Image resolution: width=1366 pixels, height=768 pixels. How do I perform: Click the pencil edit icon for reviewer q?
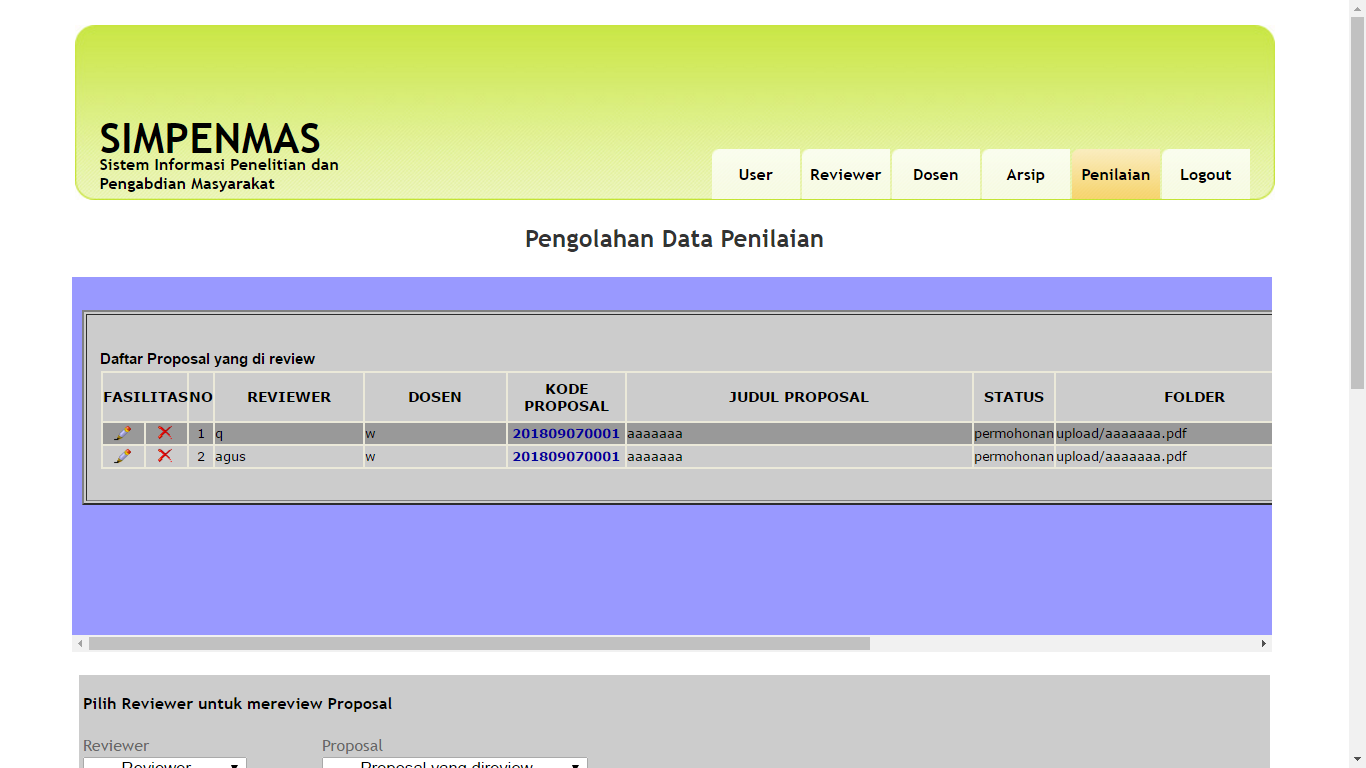click(123, 433)
